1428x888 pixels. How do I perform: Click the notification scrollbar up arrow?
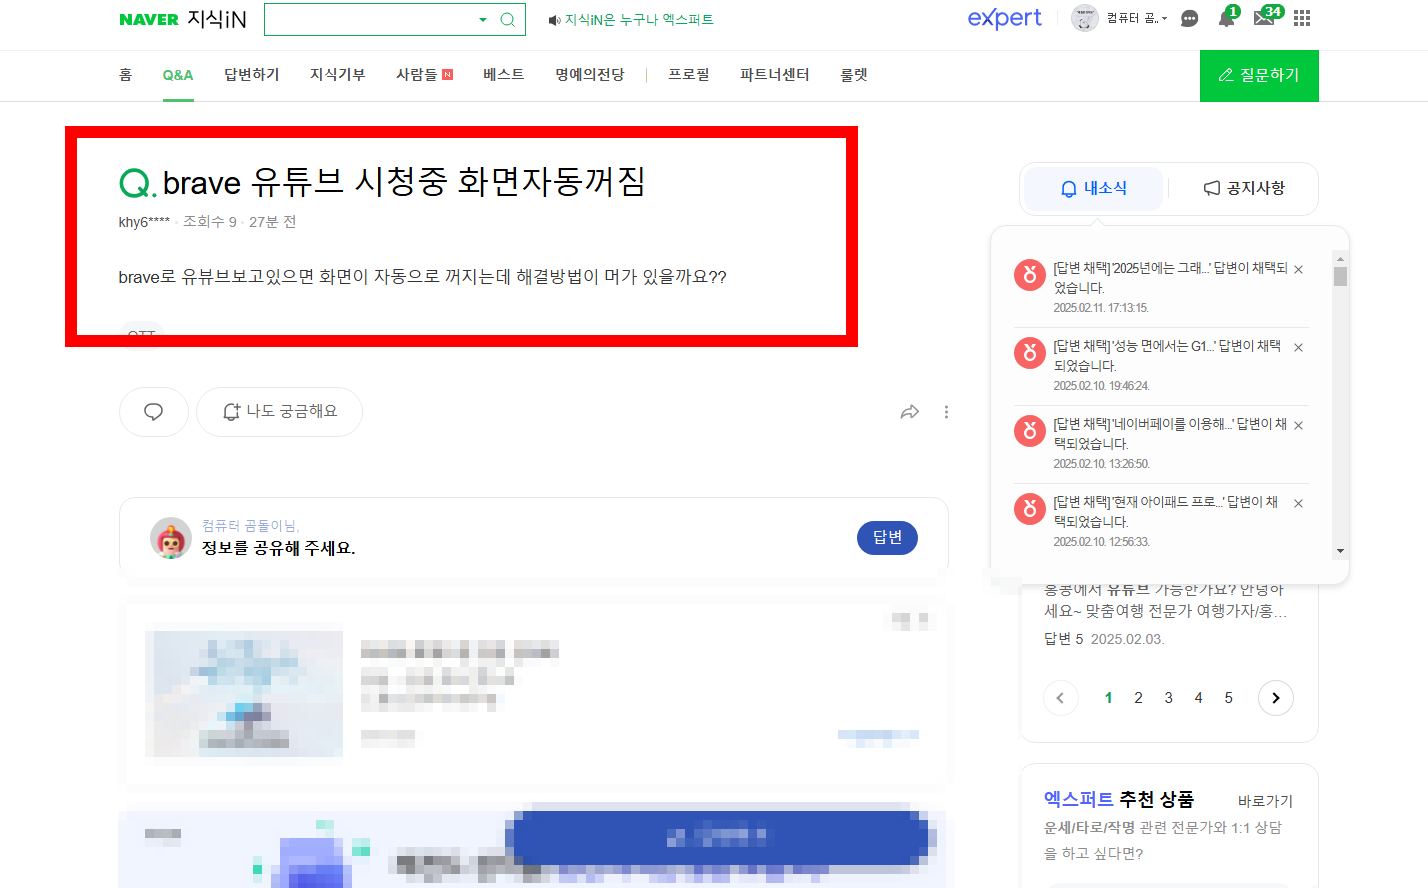point(1340,258)
